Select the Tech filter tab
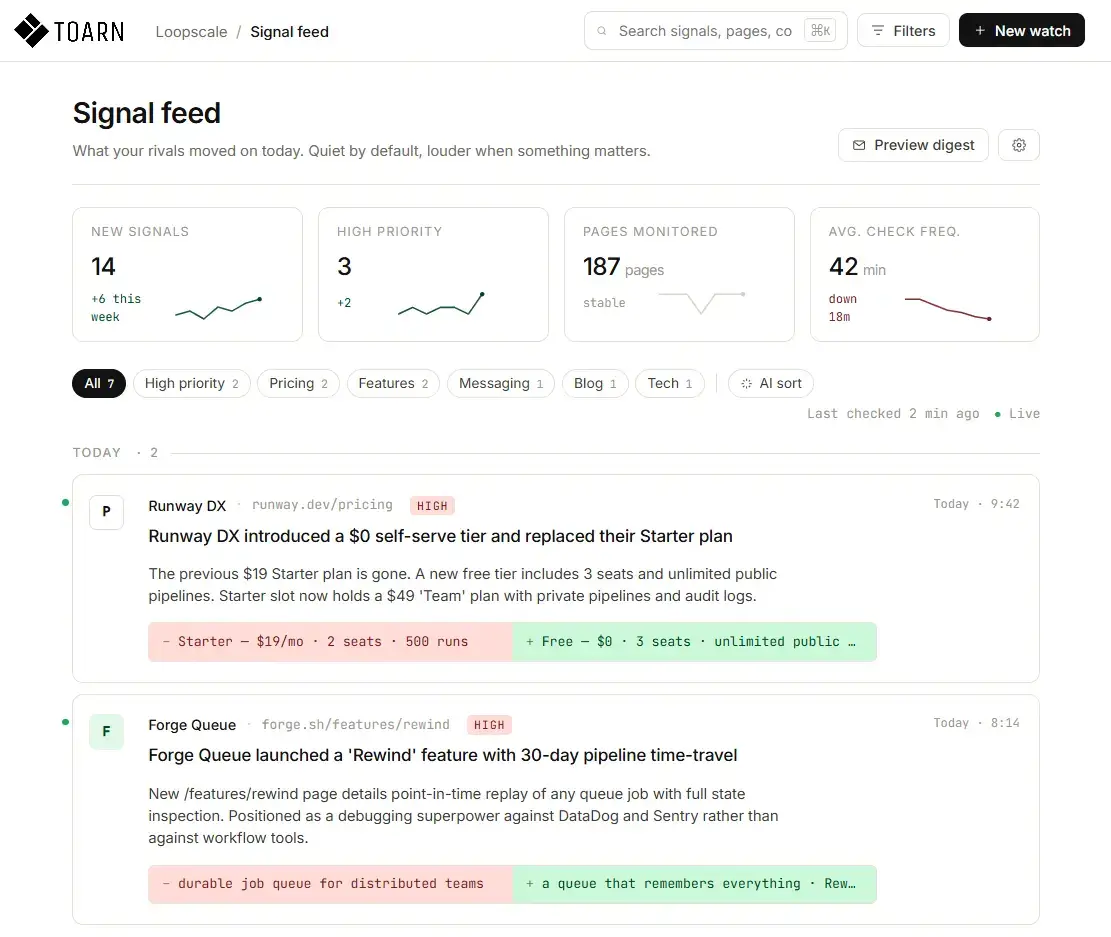This screenshot has height=937, width=1111. pos(670,383)
